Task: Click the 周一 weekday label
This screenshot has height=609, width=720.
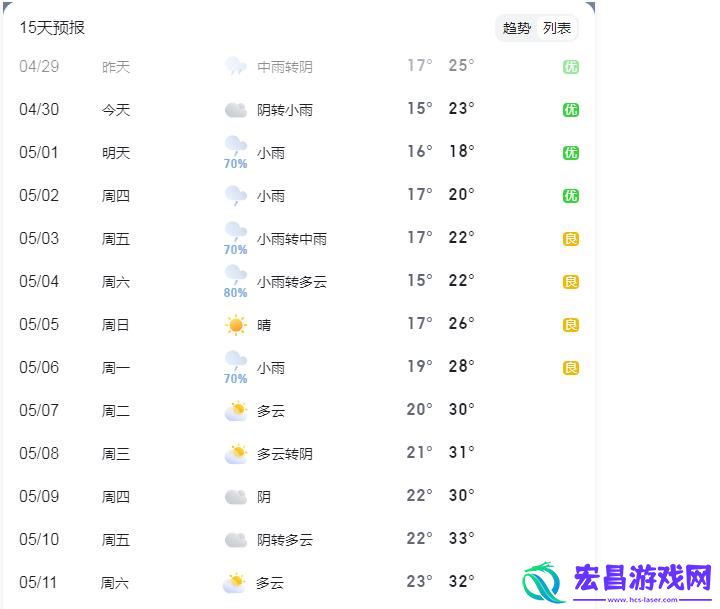Action: pos(116,368)
